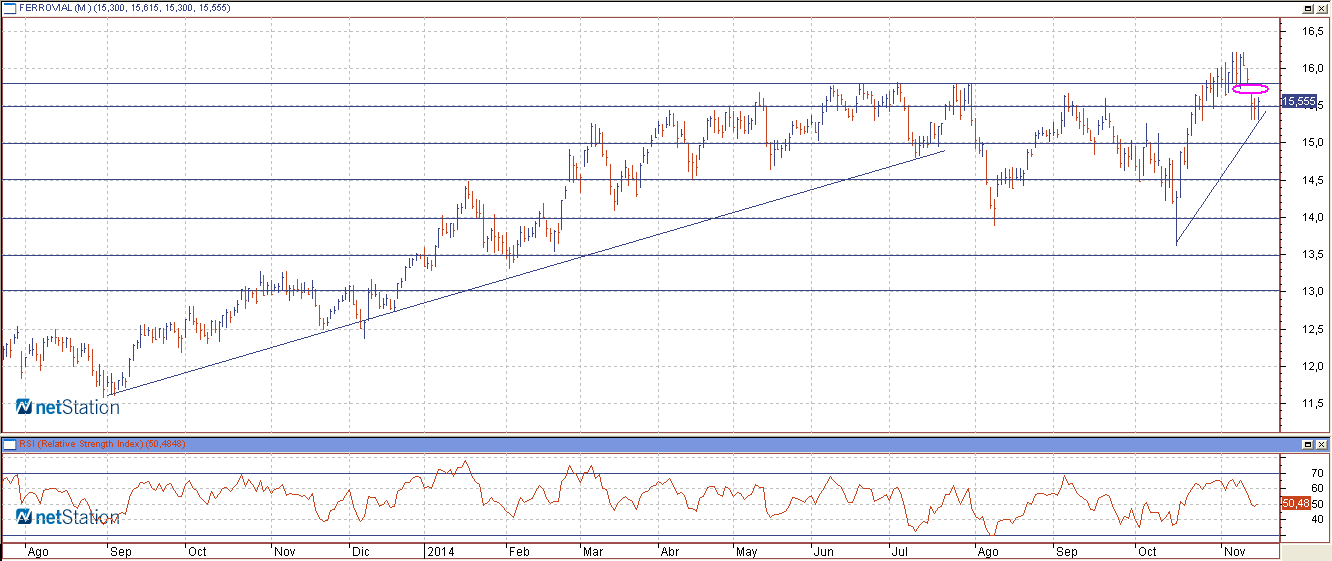Click the blue 15,555 last-price label
Viewport: 1332px width, 561px height.
pos(1298,101)
